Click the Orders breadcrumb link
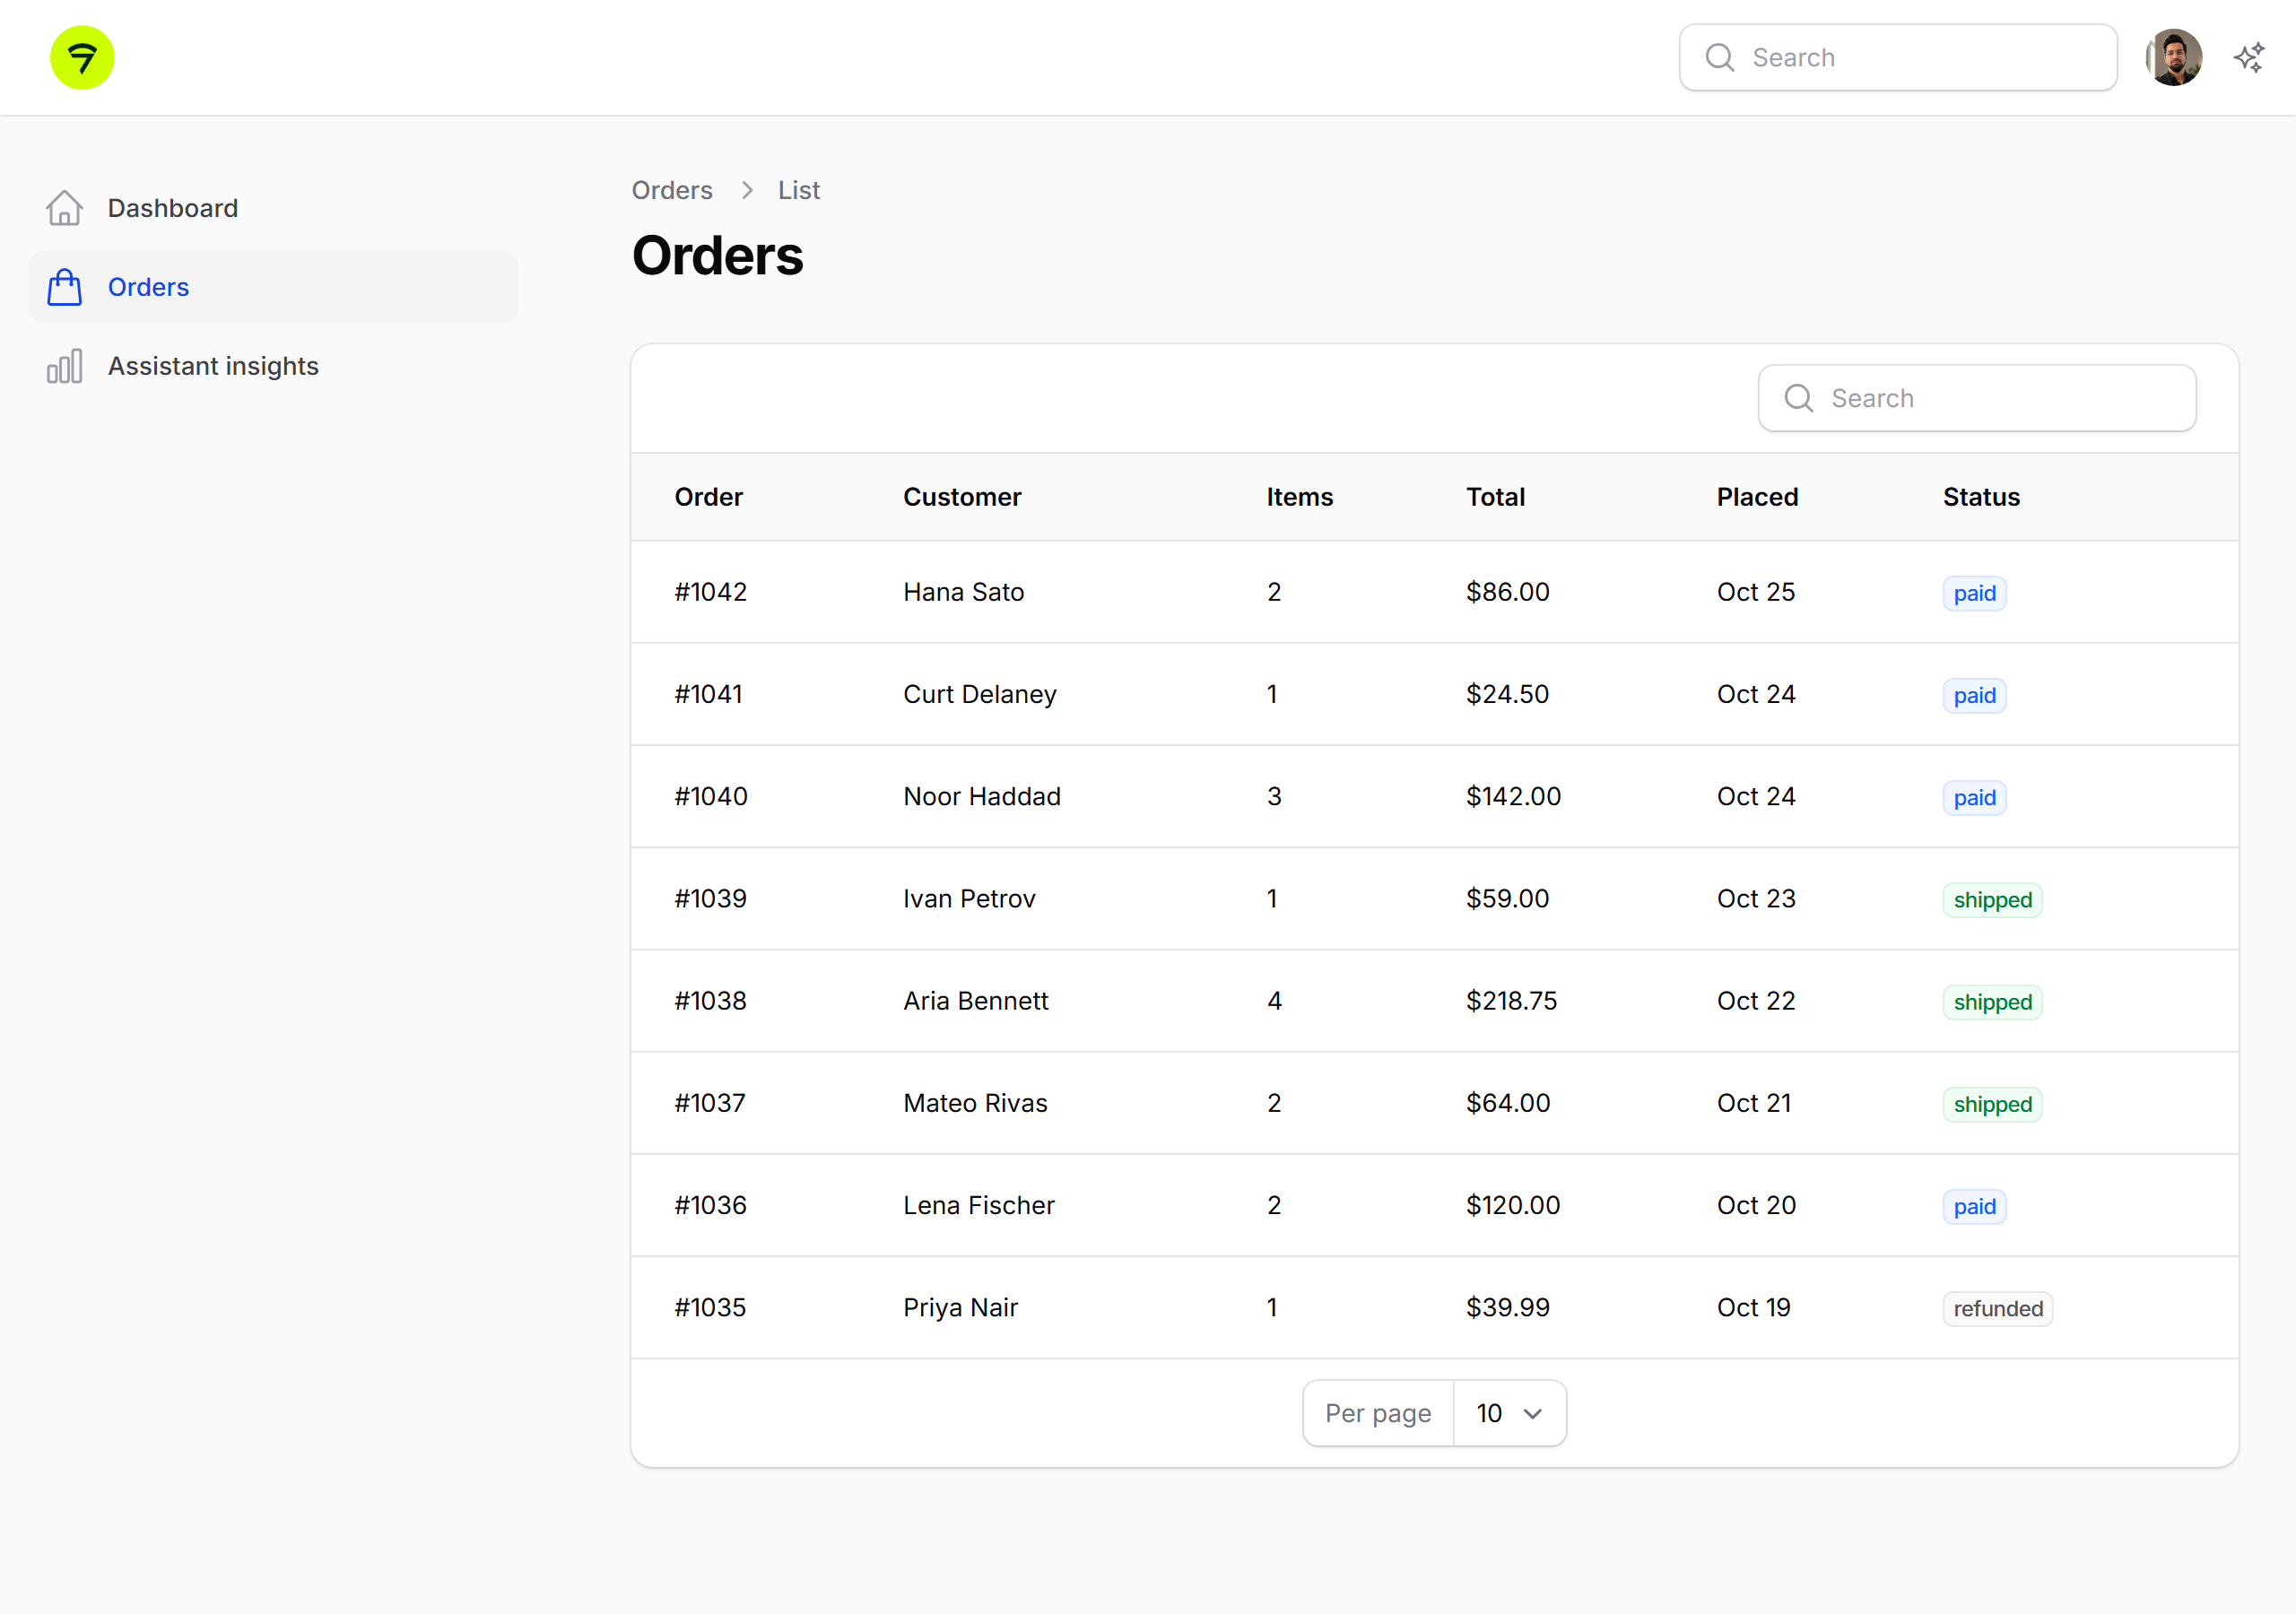 click(x=672, y=190)
